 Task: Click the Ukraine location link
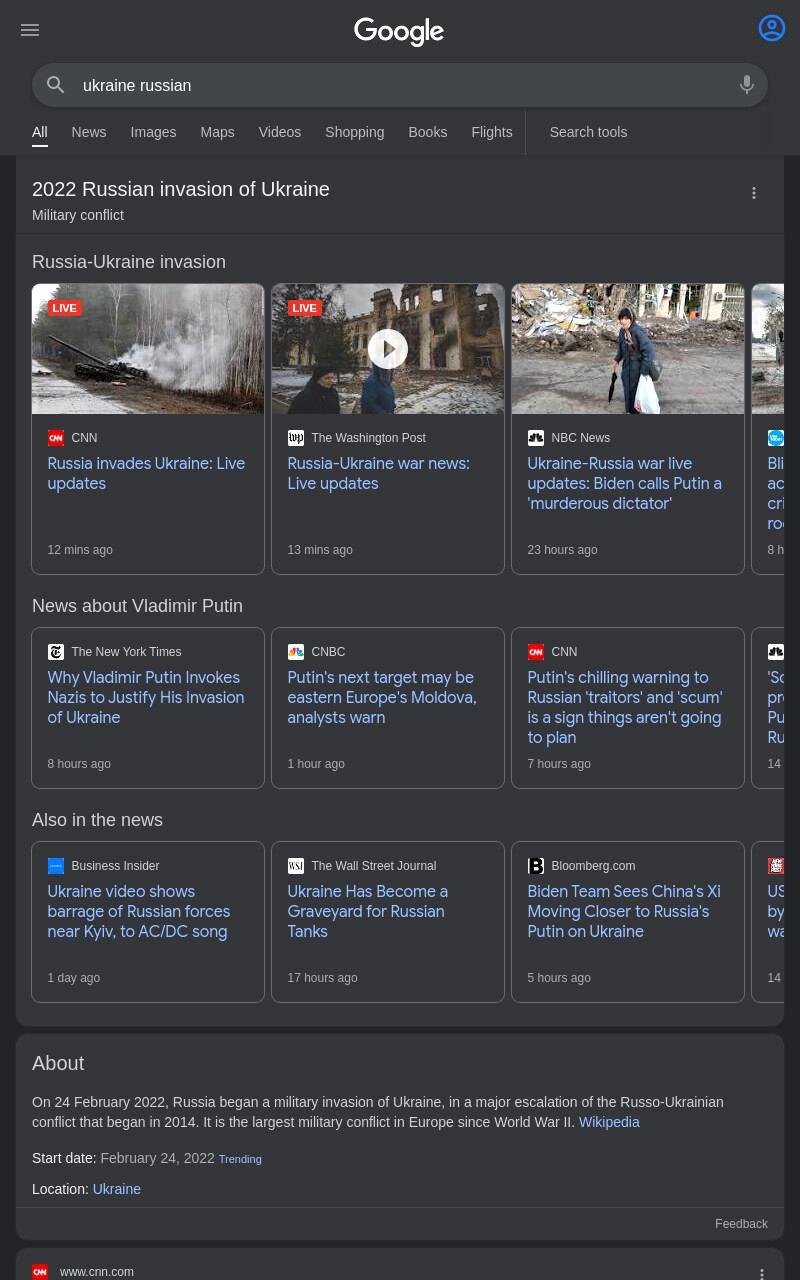click(117, 1189)
